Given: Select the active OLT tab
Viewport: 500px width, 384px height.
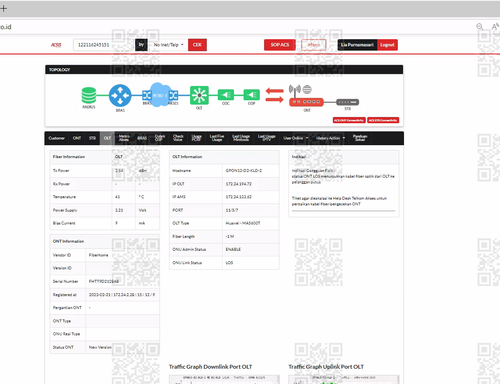Looking at the screenshot, I should pos(107,138).
